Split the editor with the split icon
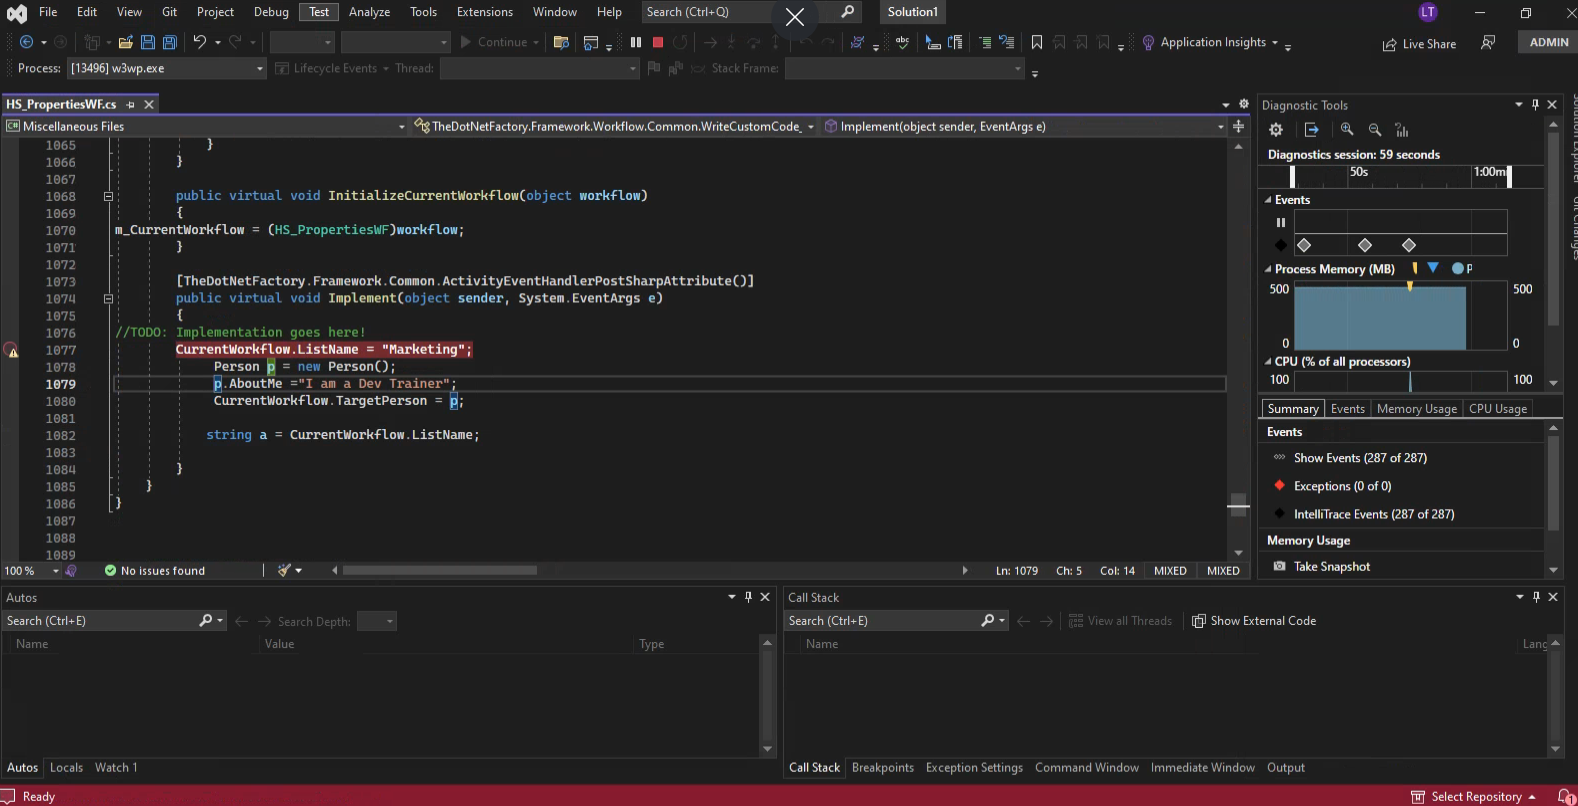Screen dimensions: 1578x806 point(1238,126)
